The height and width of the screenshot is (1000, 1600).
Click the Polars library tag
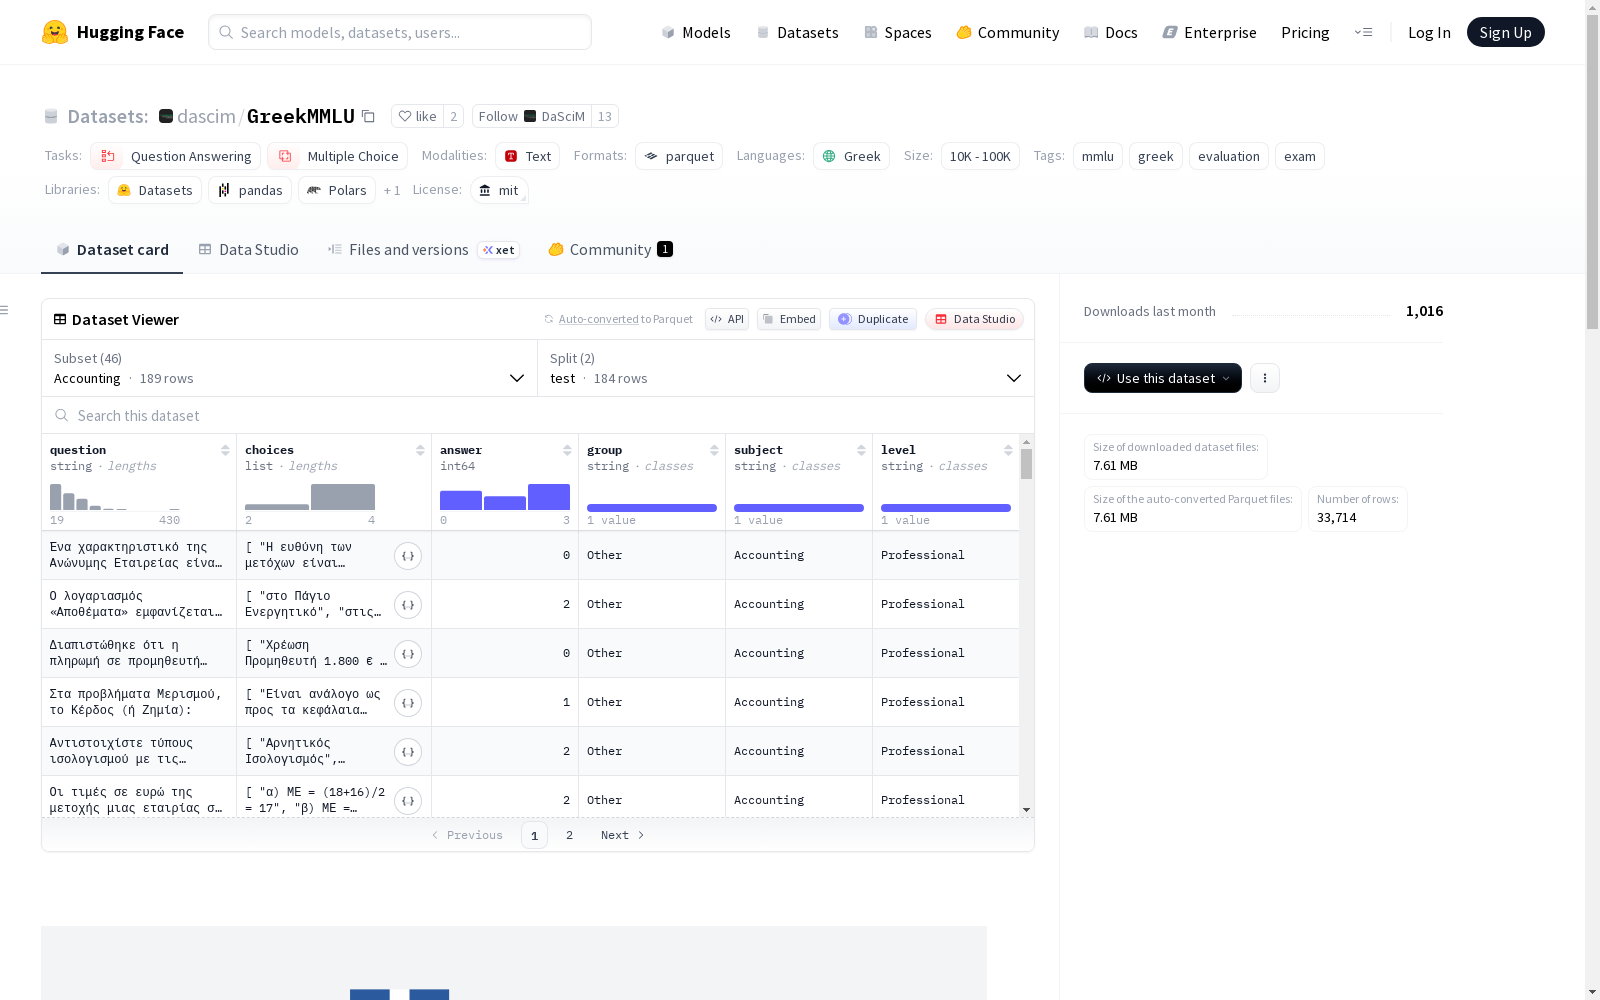(337, 190)
